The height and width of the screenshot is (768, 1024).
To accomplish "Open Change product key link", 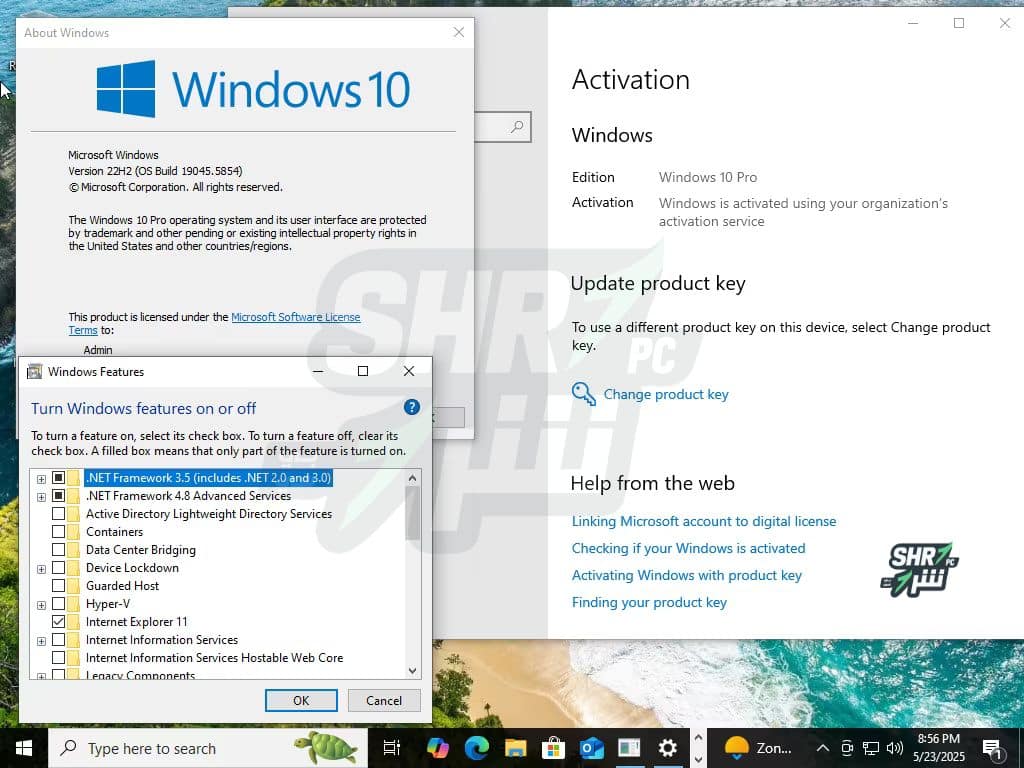I will click(x=665, y=394).
